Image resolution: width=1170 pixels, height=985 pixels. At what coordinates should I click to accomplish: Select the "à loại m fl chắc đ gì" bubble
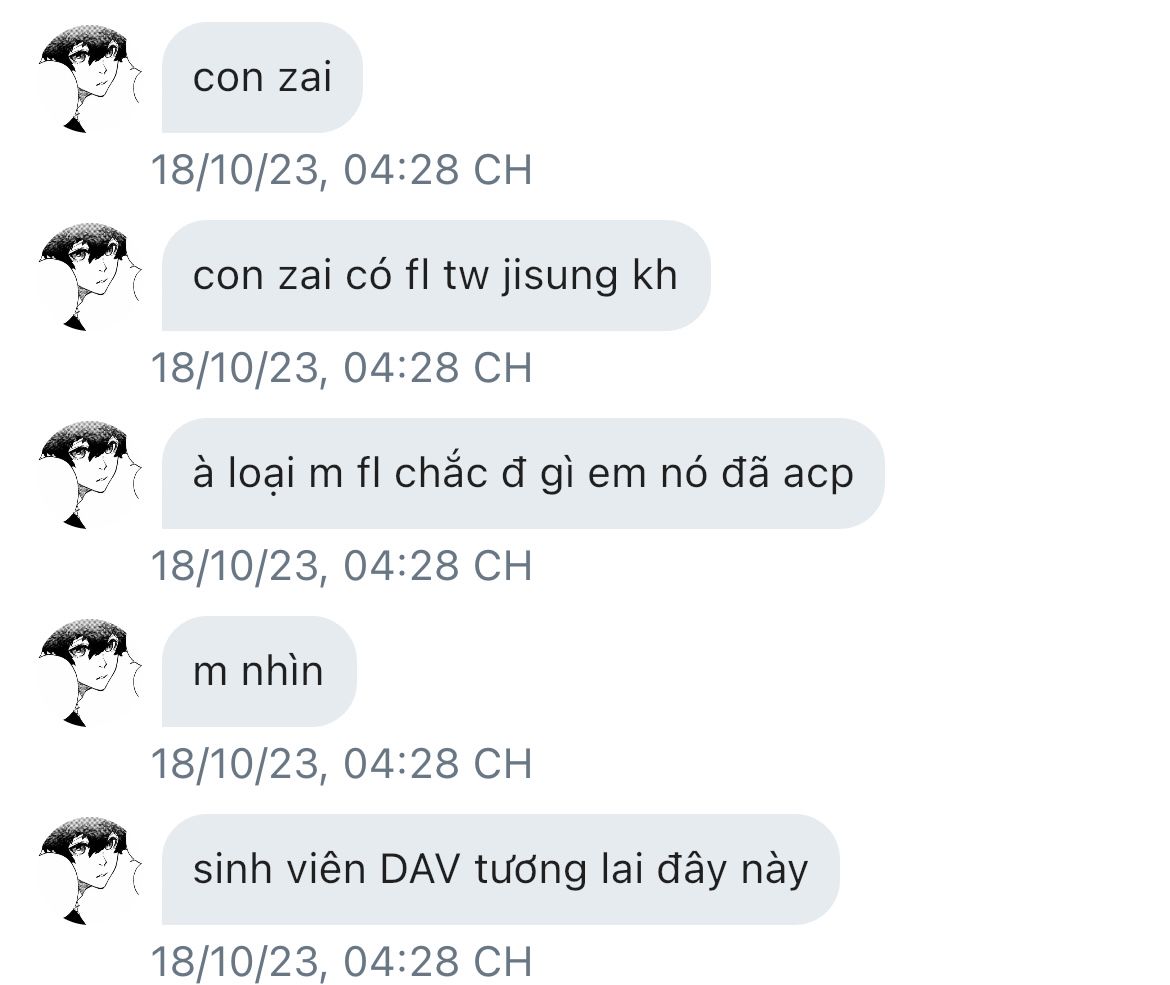click(x=523, y=473)
